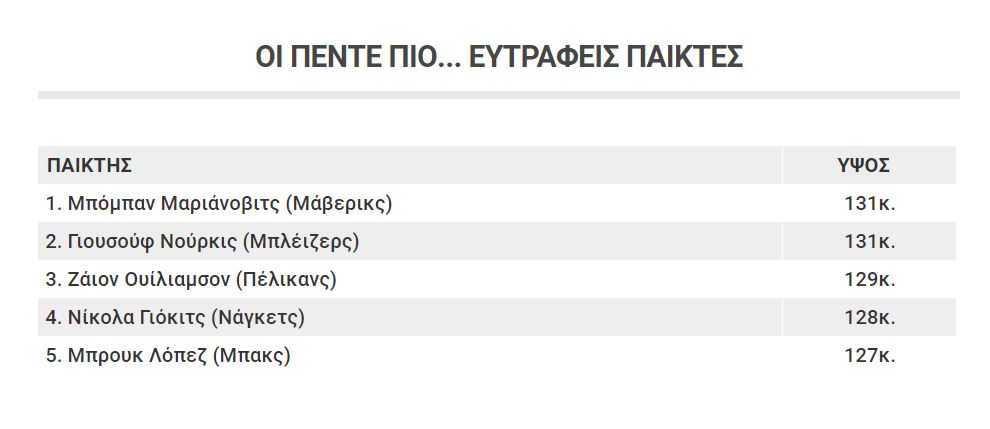Click the 128κ. value for Γιόκιτς

(x=870, y=318)
